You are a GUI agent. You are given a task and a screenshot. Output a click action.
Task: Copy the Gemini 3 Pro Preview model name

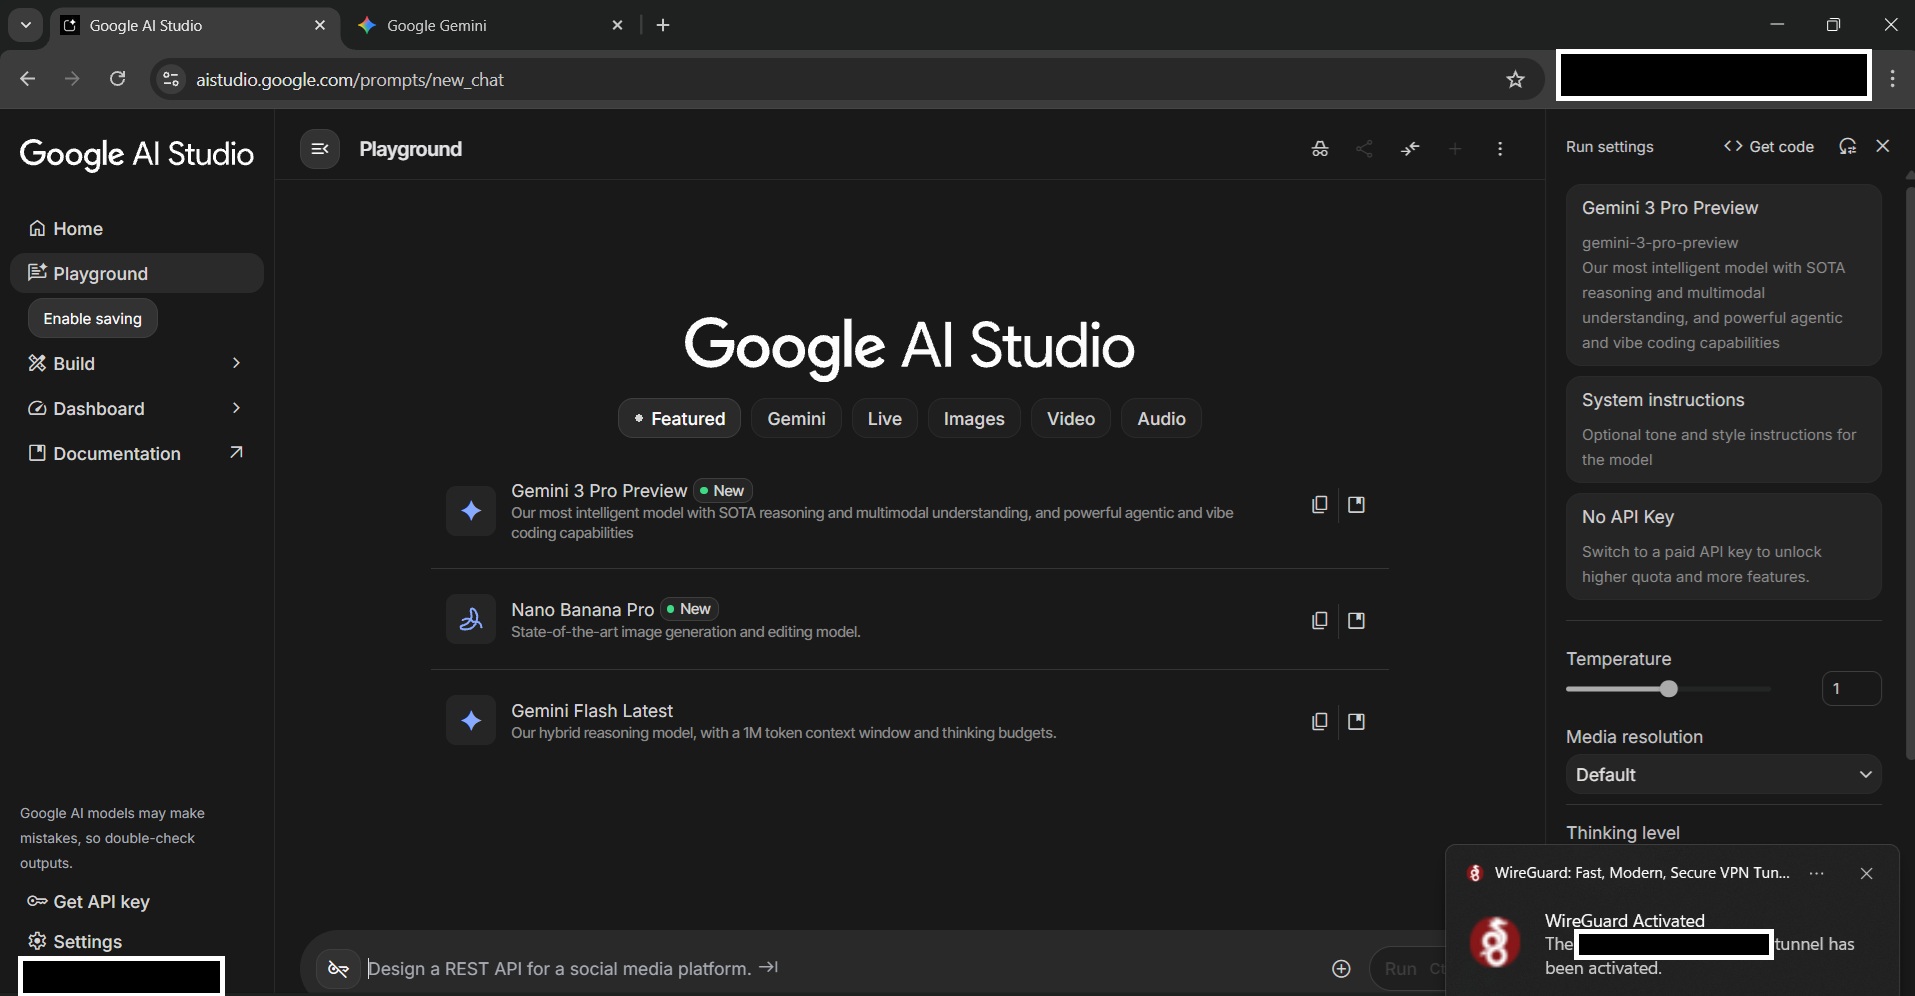click(1319, 505)
